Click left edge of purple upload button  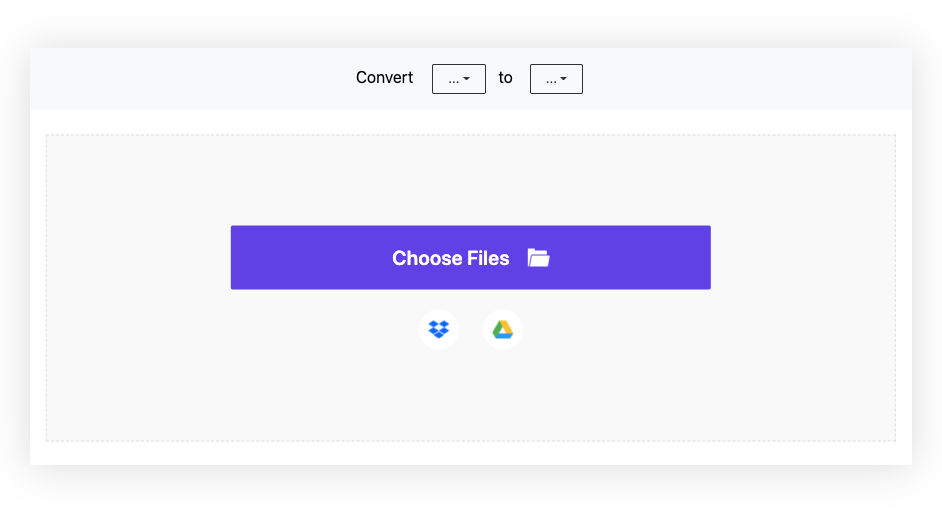pyautogui.click(x=240, y=258)
